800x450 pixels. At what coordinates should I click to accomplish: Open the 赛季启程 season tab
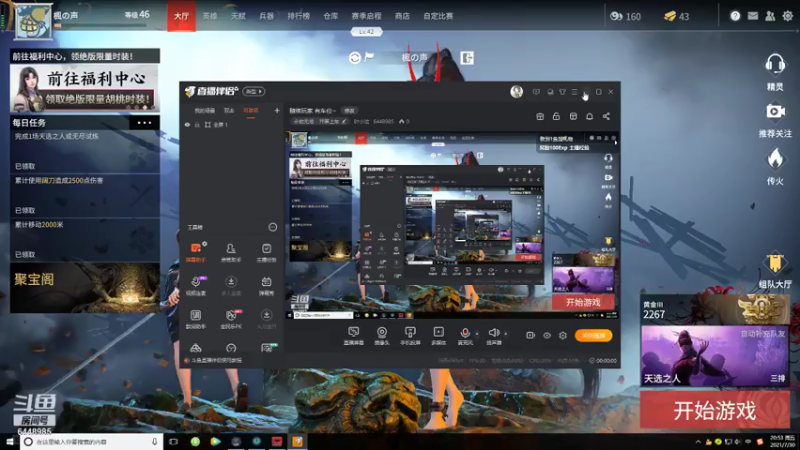(x=366, y=16)
